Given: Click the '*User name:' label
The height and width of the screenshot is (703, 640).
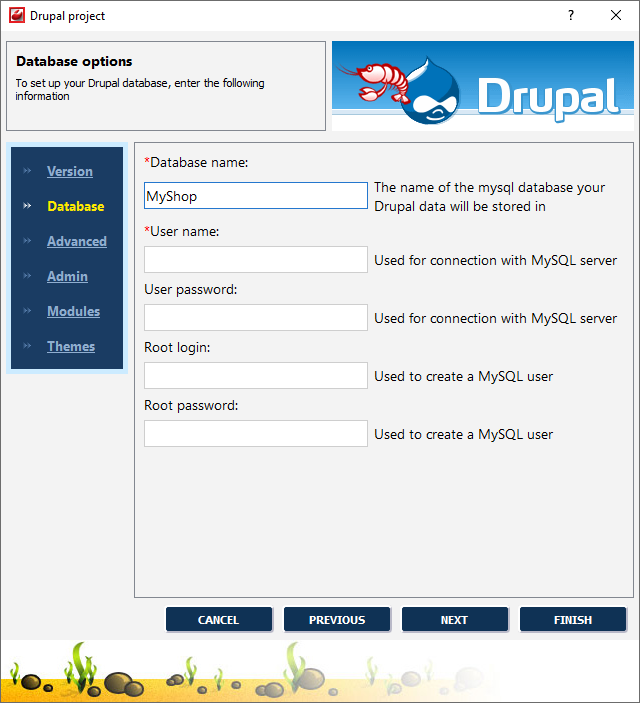Looking at the screenshot, I should tap(182, 231).
